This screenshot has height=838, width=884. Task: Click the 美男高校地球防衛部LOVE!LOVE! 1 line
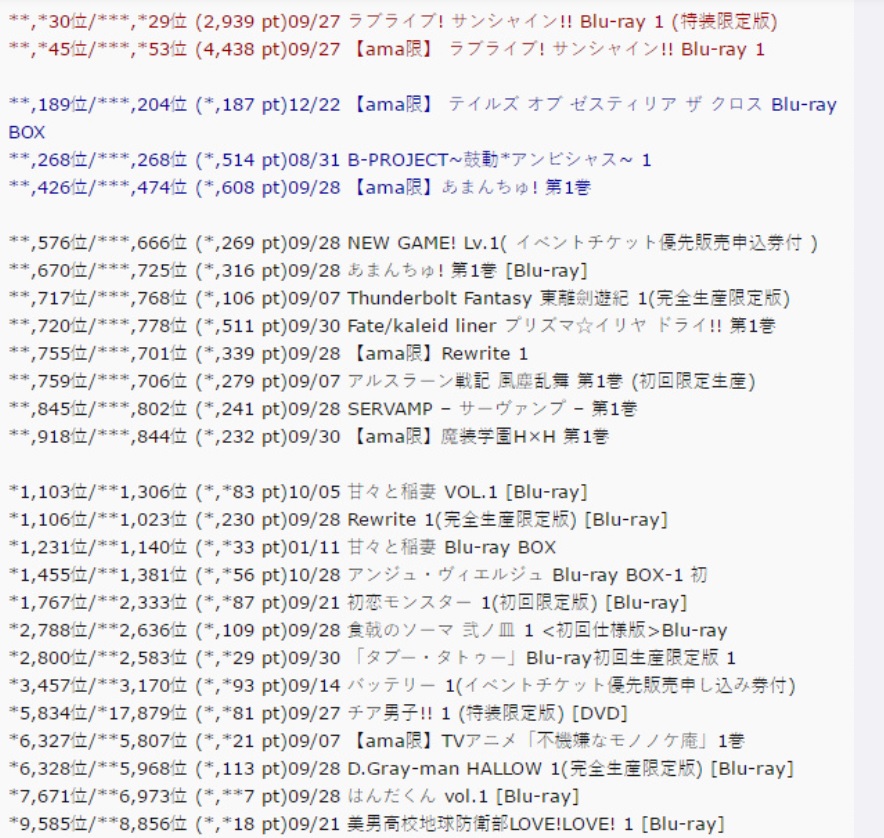pyautogui.click(x=366, y=824)
